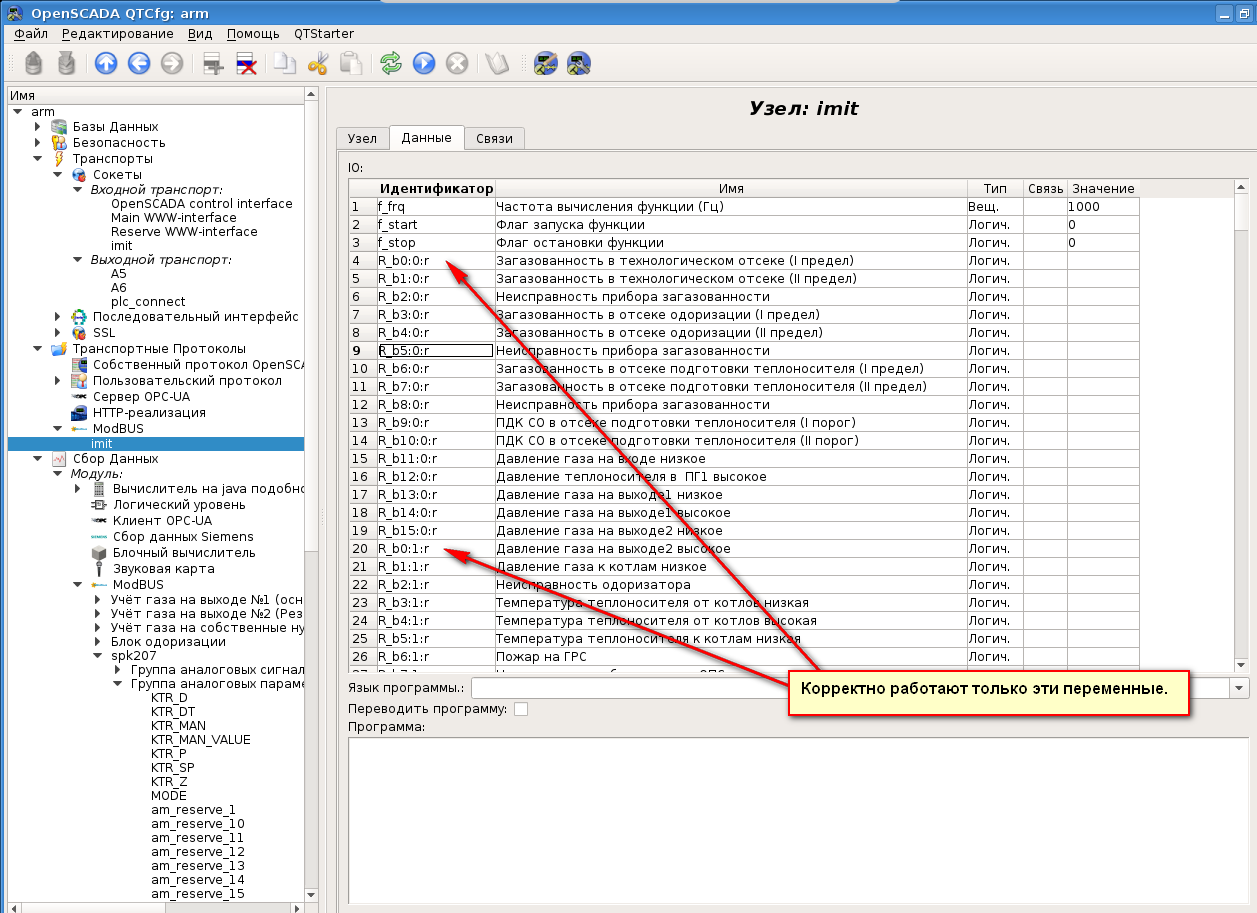The height and width of the screenshot is (913, 1257).
Task: Click the blue Start play icon
Action: tap(424, 63)
